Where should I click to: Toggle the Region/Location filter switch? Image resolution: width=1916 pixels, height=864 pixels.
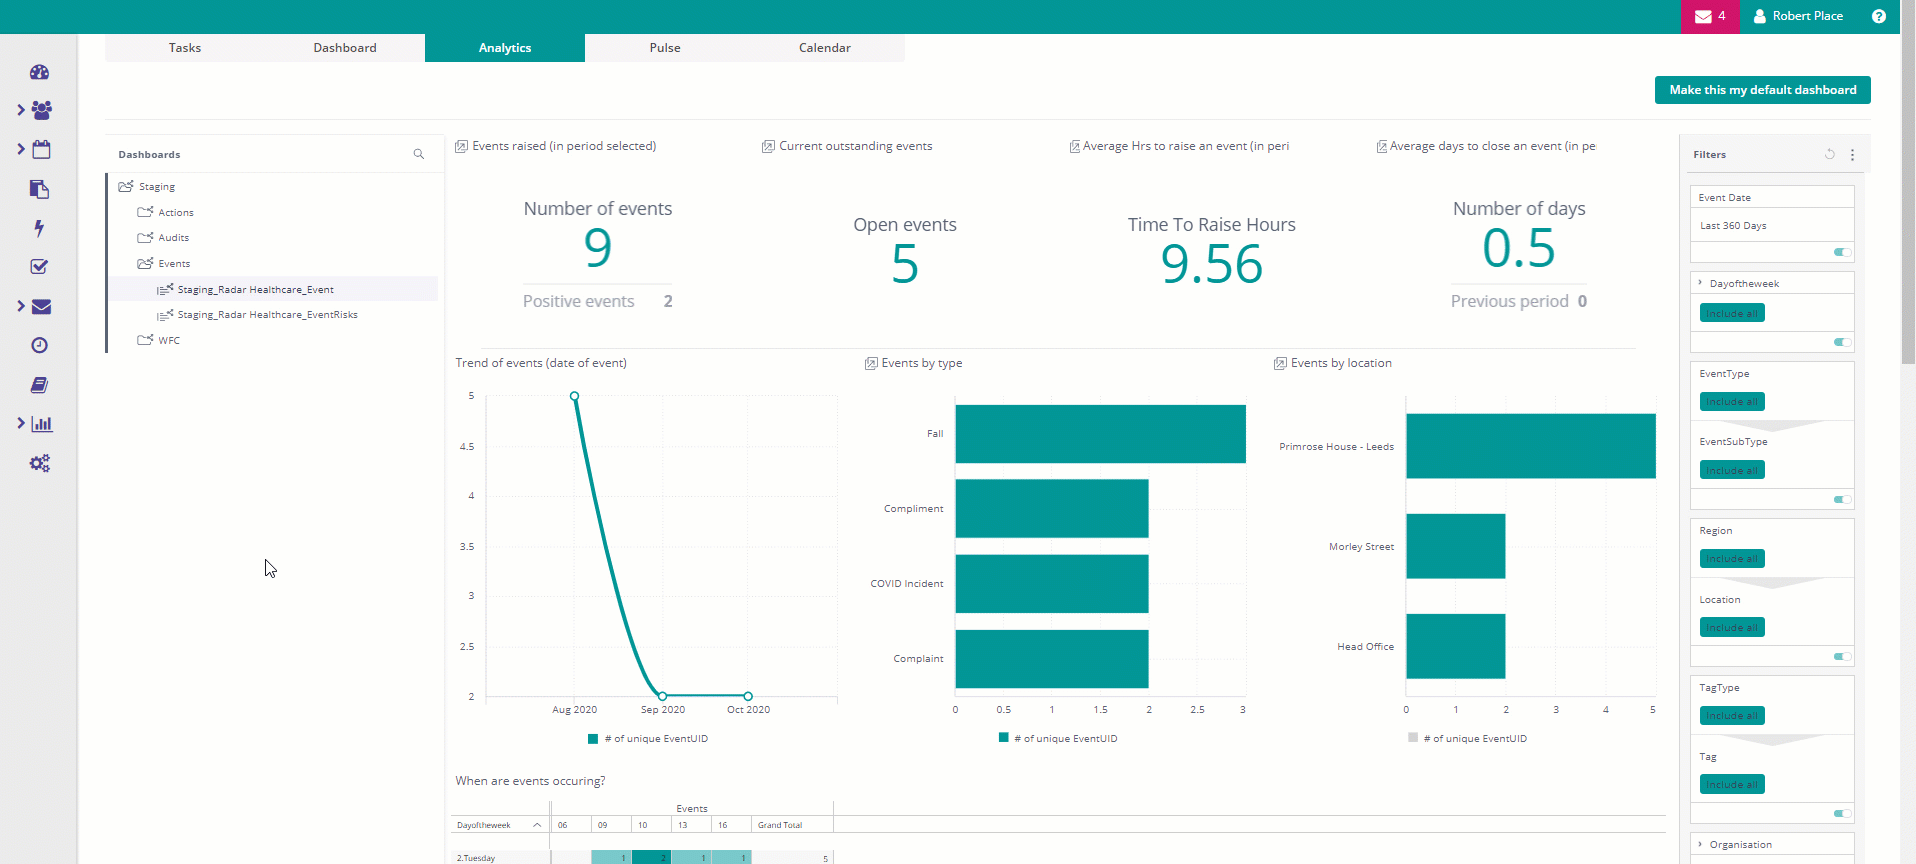coord(1842,656)
